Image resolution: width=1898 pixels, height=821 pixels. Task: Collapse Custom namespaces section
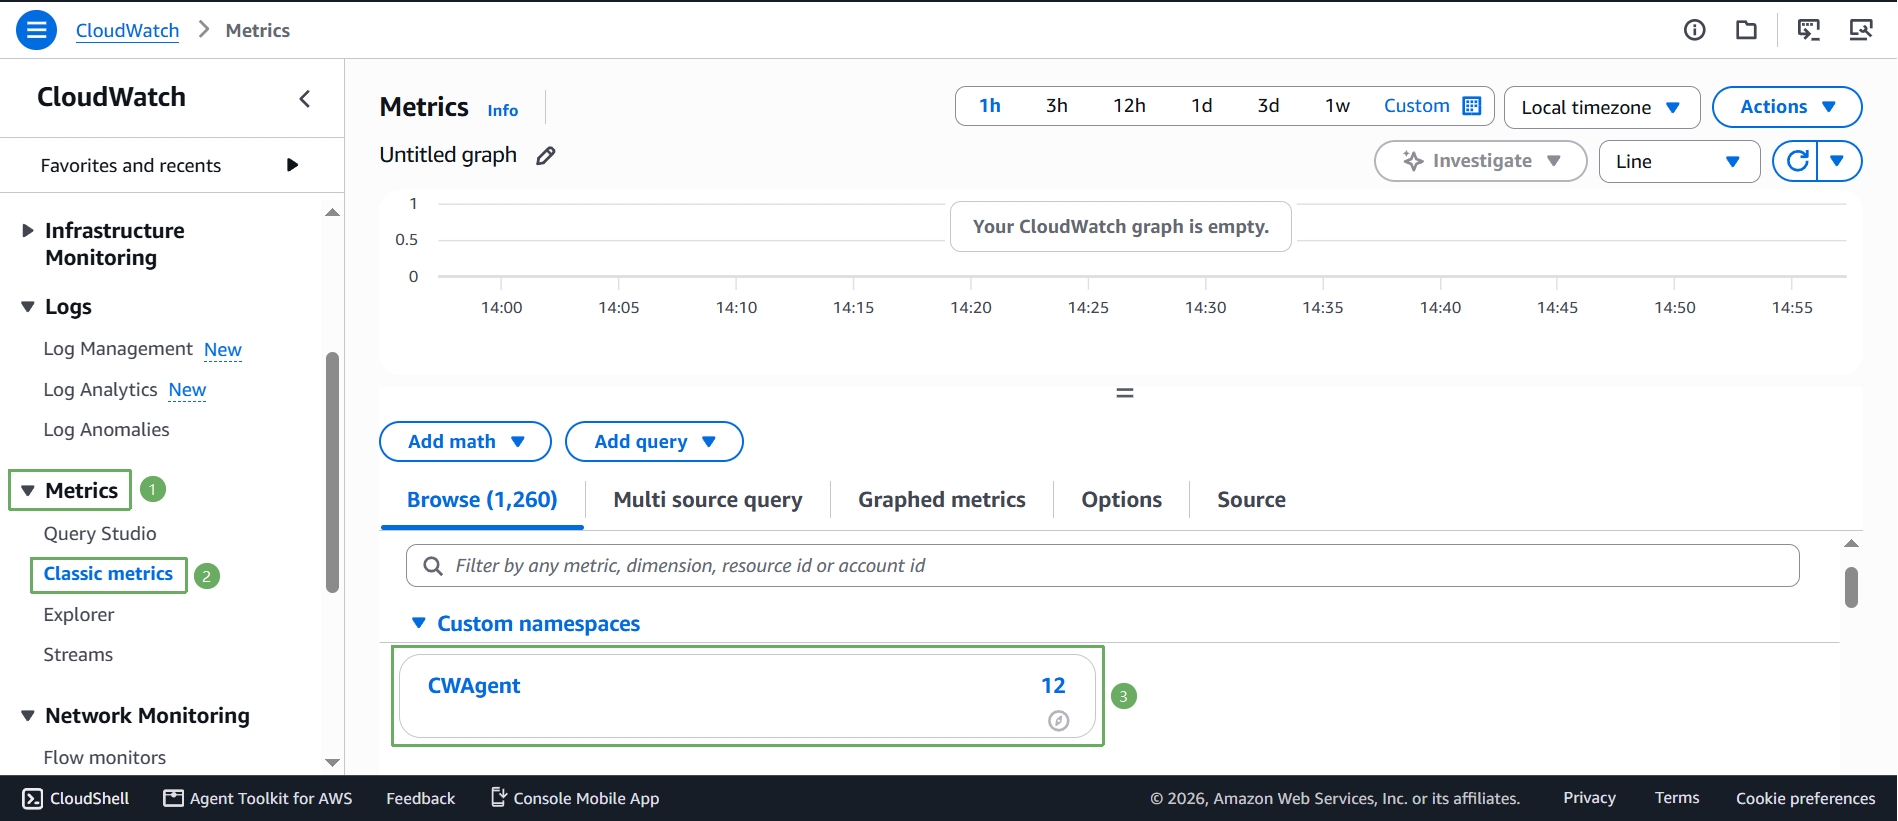click(x=419, y=623)
